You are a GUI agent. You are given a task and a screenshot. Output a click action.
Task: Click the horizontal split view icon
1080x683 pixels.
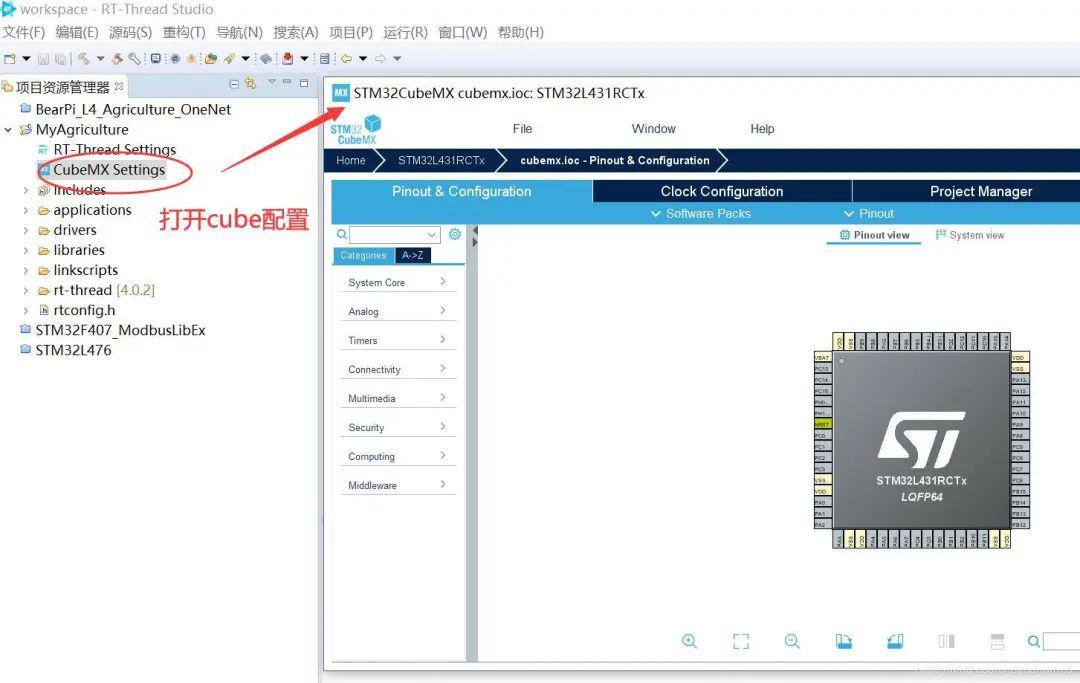[997, 641]
